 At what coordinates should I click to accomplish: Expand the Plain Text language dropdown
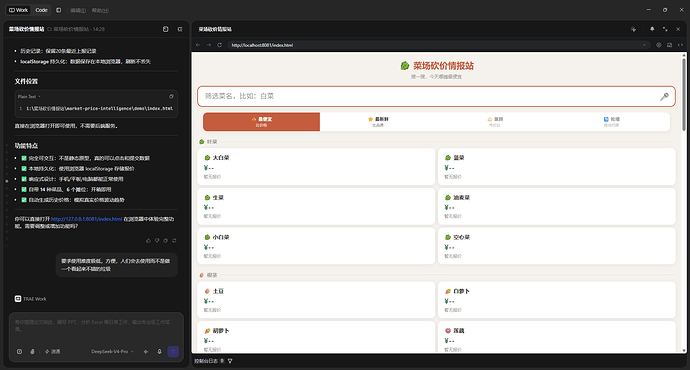29,96
